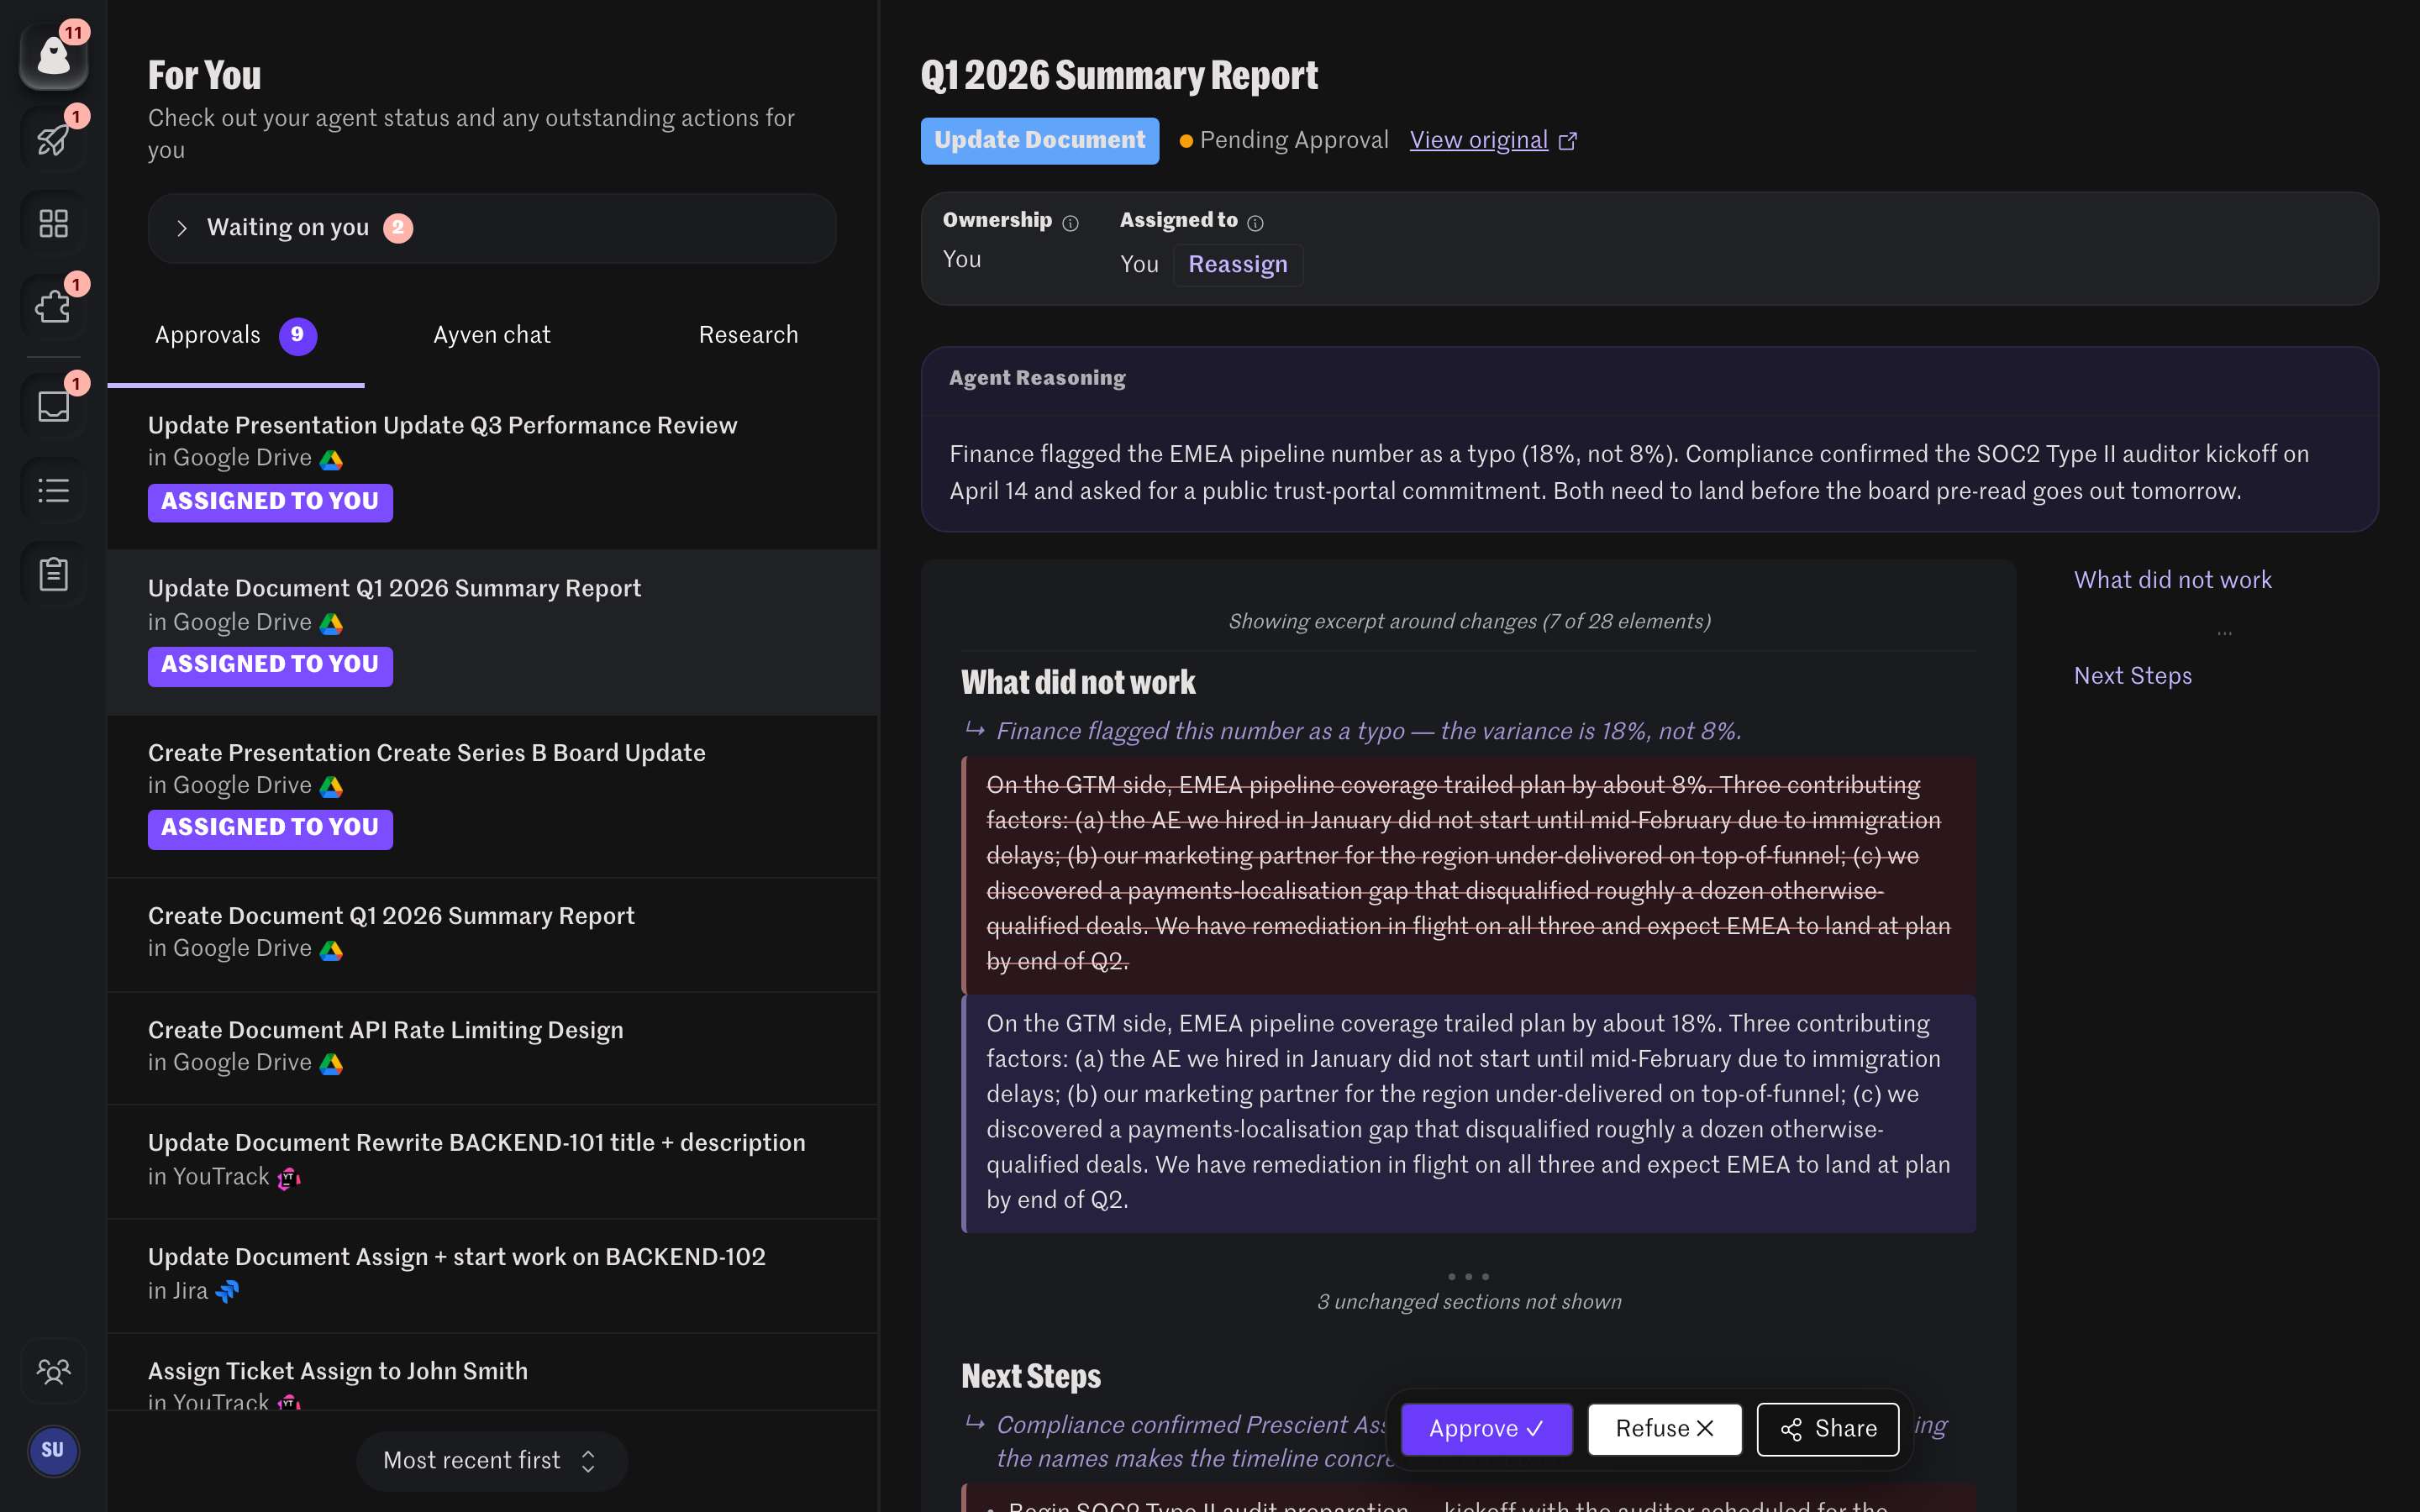Image resolution: width=2420 pixels, height=1512 pixels.
Task: Jump to Next Steps in outline
Action: 2132,676
